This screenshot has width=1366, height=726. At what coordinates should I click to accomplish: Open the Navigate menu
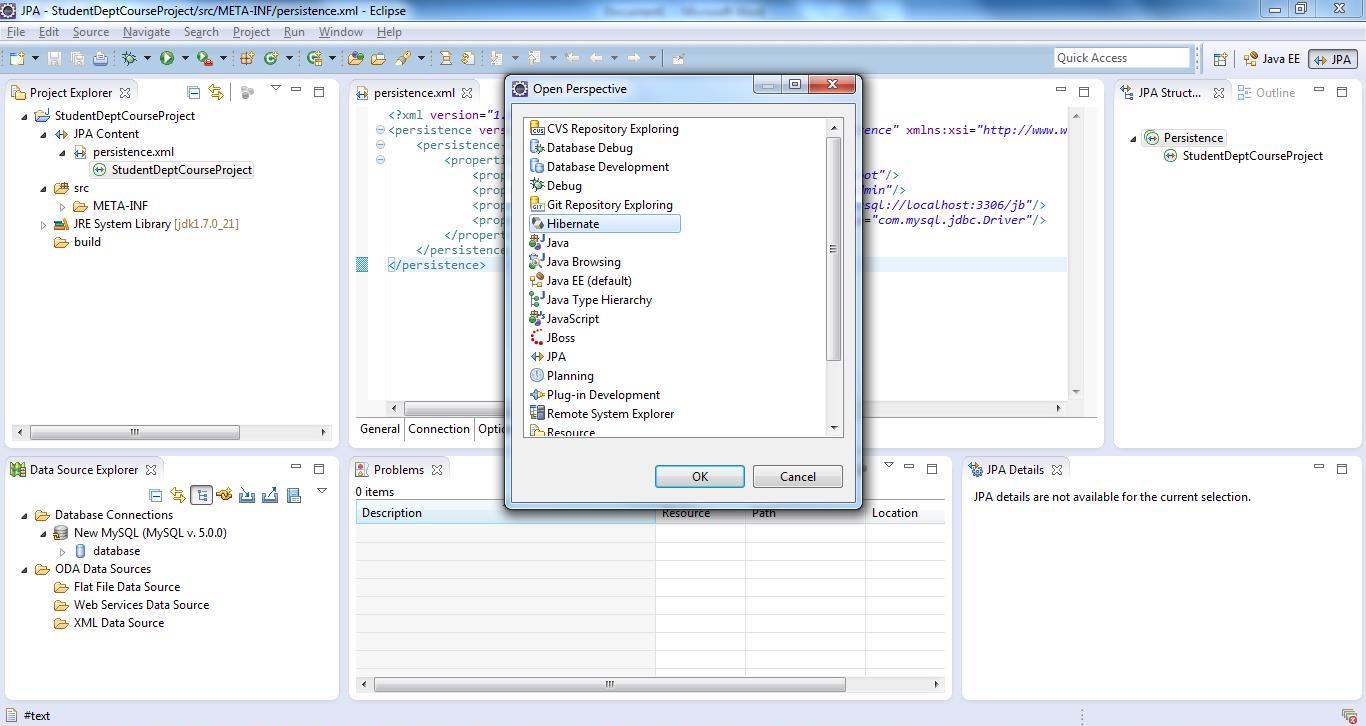point(146,32)
